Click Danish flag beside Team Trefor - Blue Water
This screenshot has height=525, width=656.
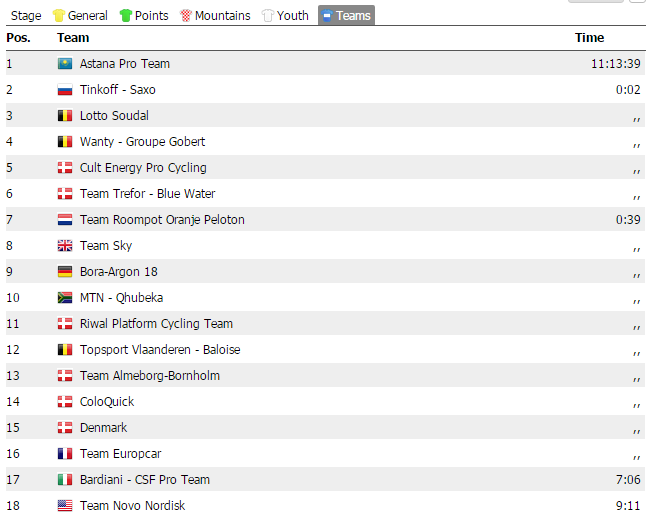click(65, 194)
